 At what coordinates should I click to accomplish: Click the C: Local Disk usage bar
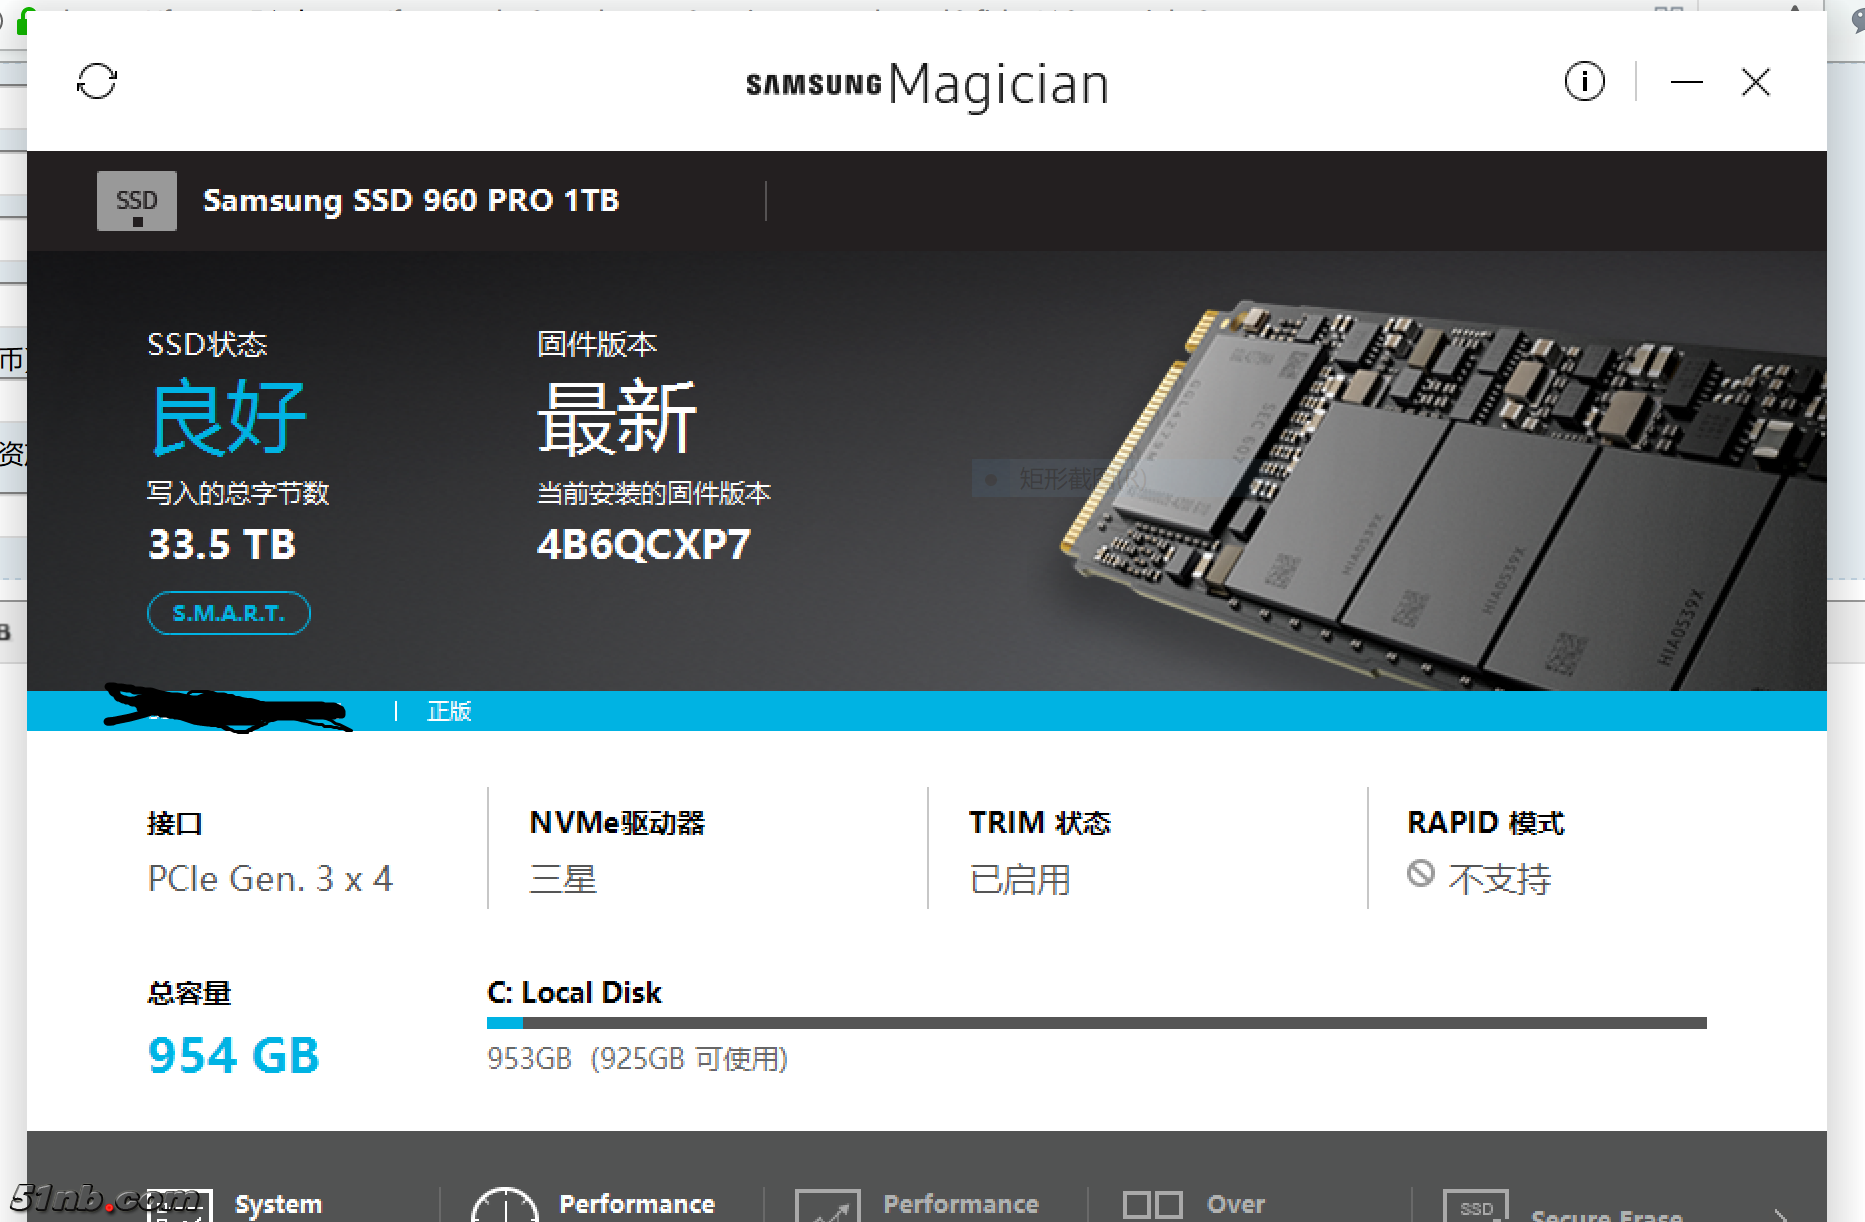click(1096, 1023)
